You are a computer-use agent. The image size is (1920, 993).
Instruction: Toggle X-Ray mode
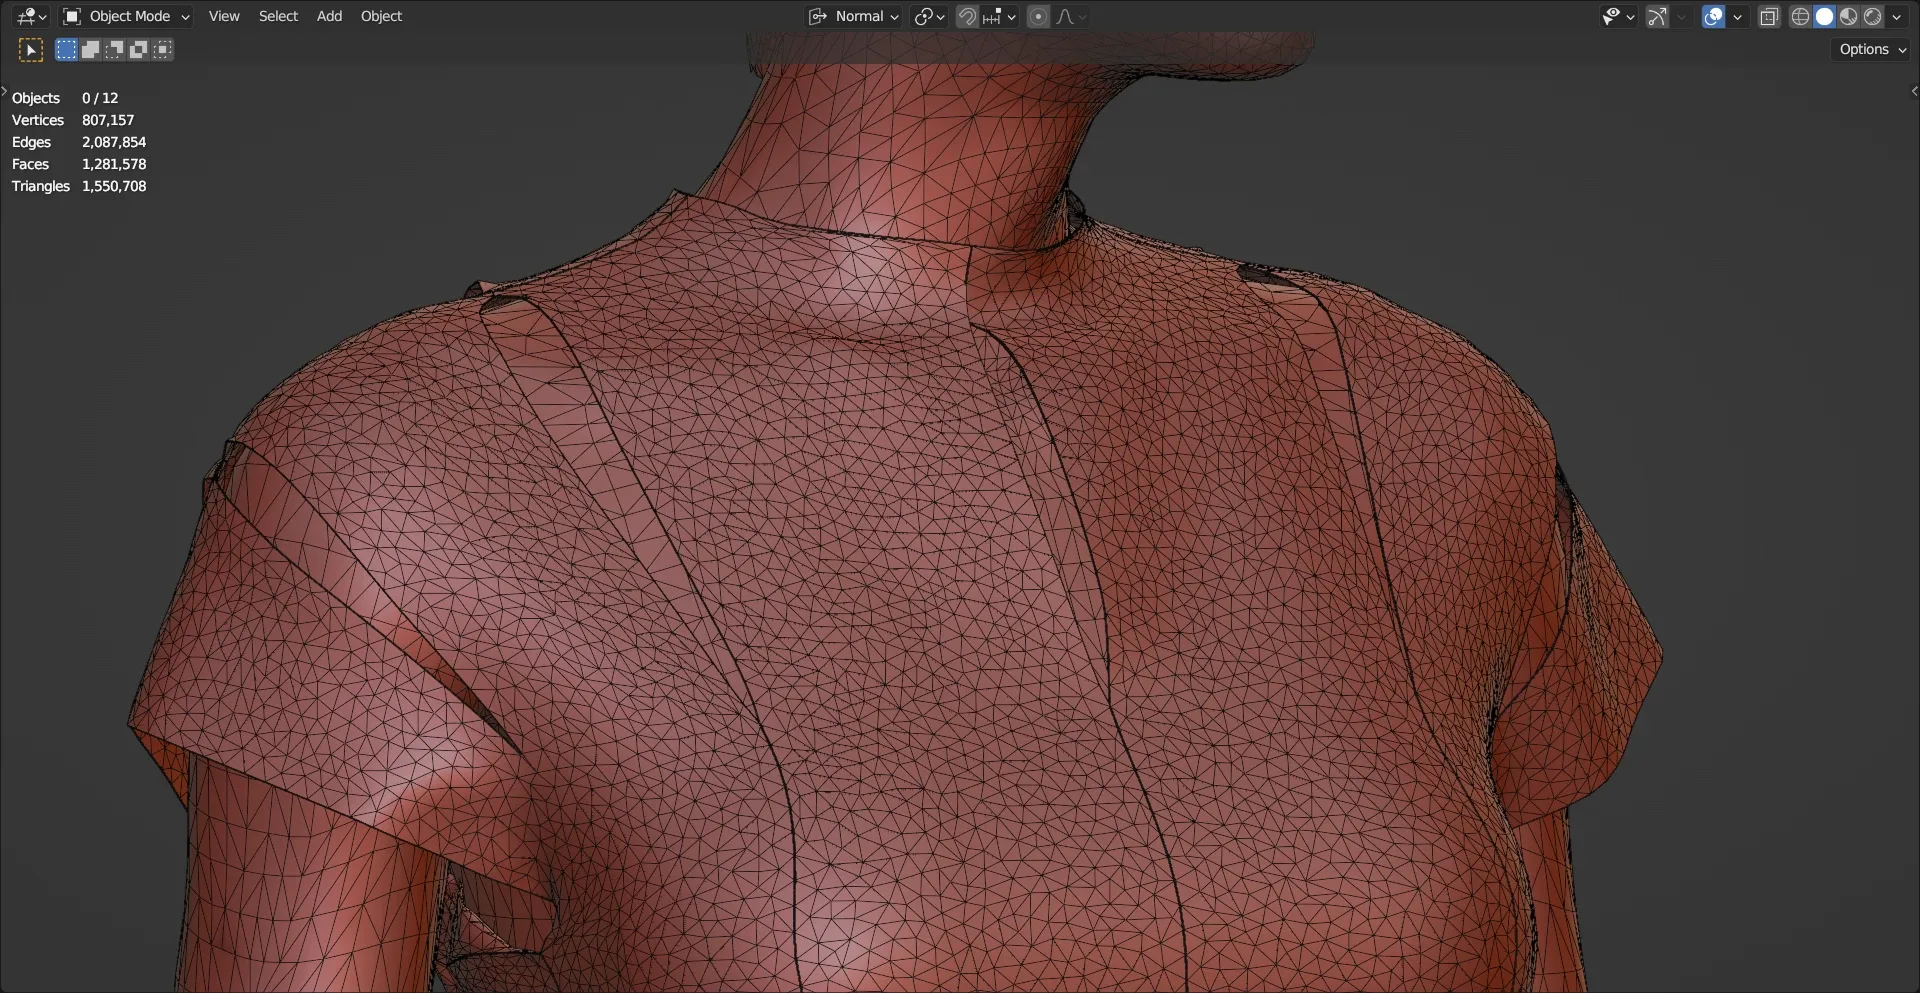click(x=1769, y=16)
